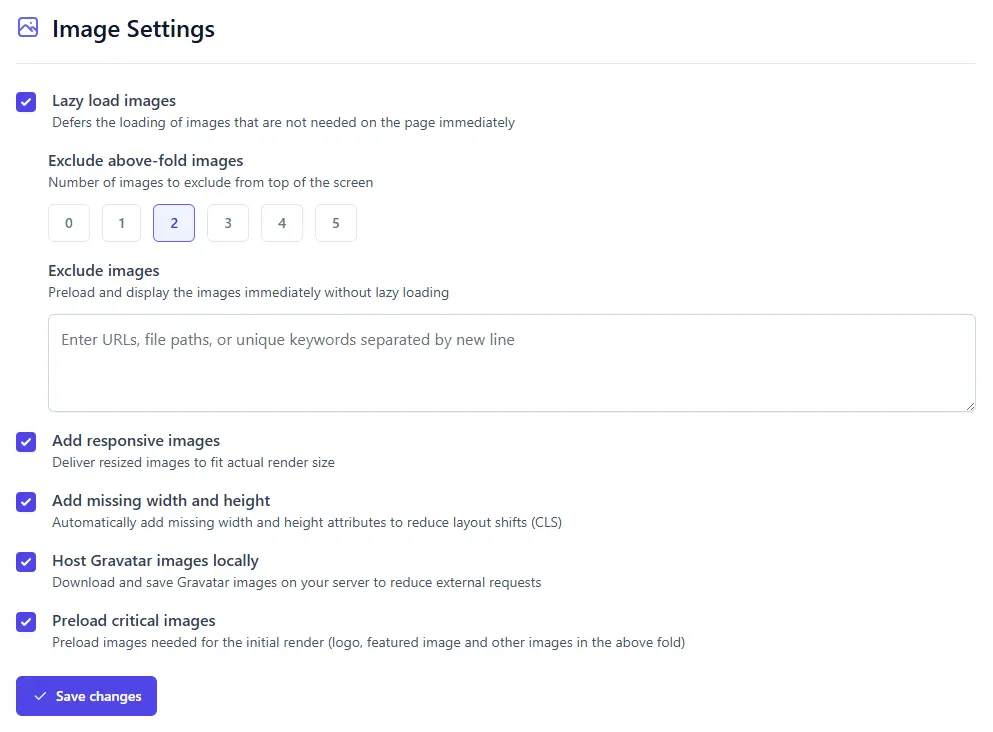
Task: Toggle Add missing width and height checkbox
Action: click(26, 502)
